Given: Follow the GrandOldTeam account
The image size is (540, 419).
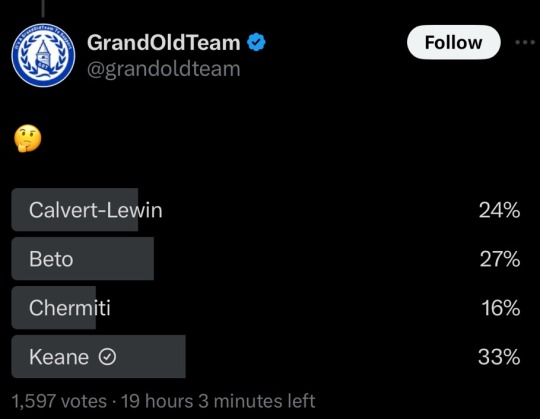Looking at the screenshot, I should click(x=454, y=42).
